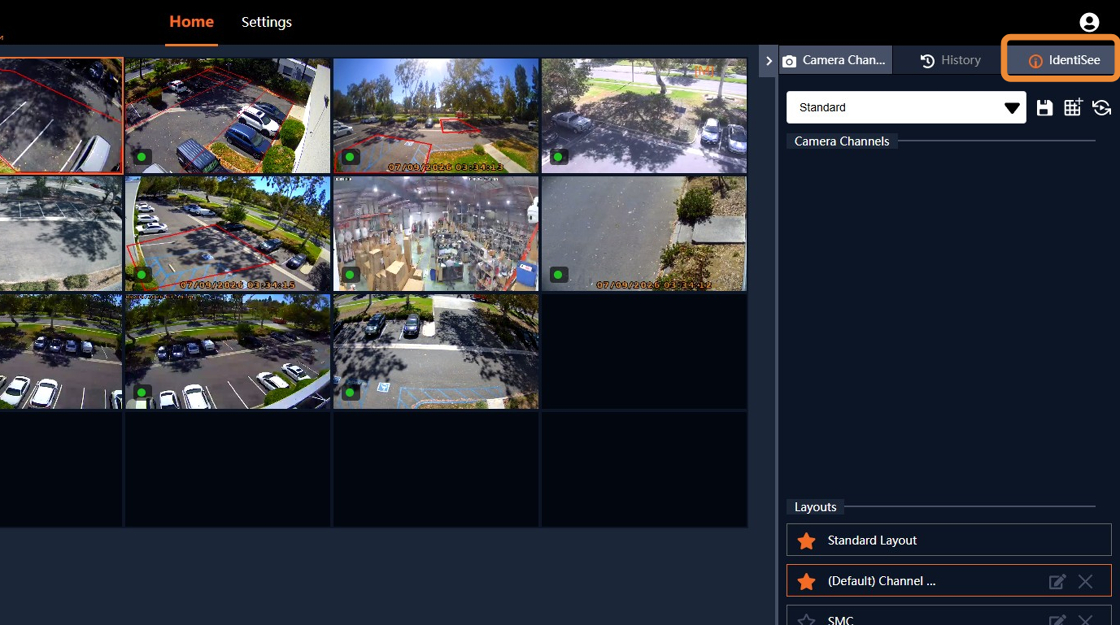Click the camera refresh icon
This screenshot has width=1120, height=625.
[1101, 108]
